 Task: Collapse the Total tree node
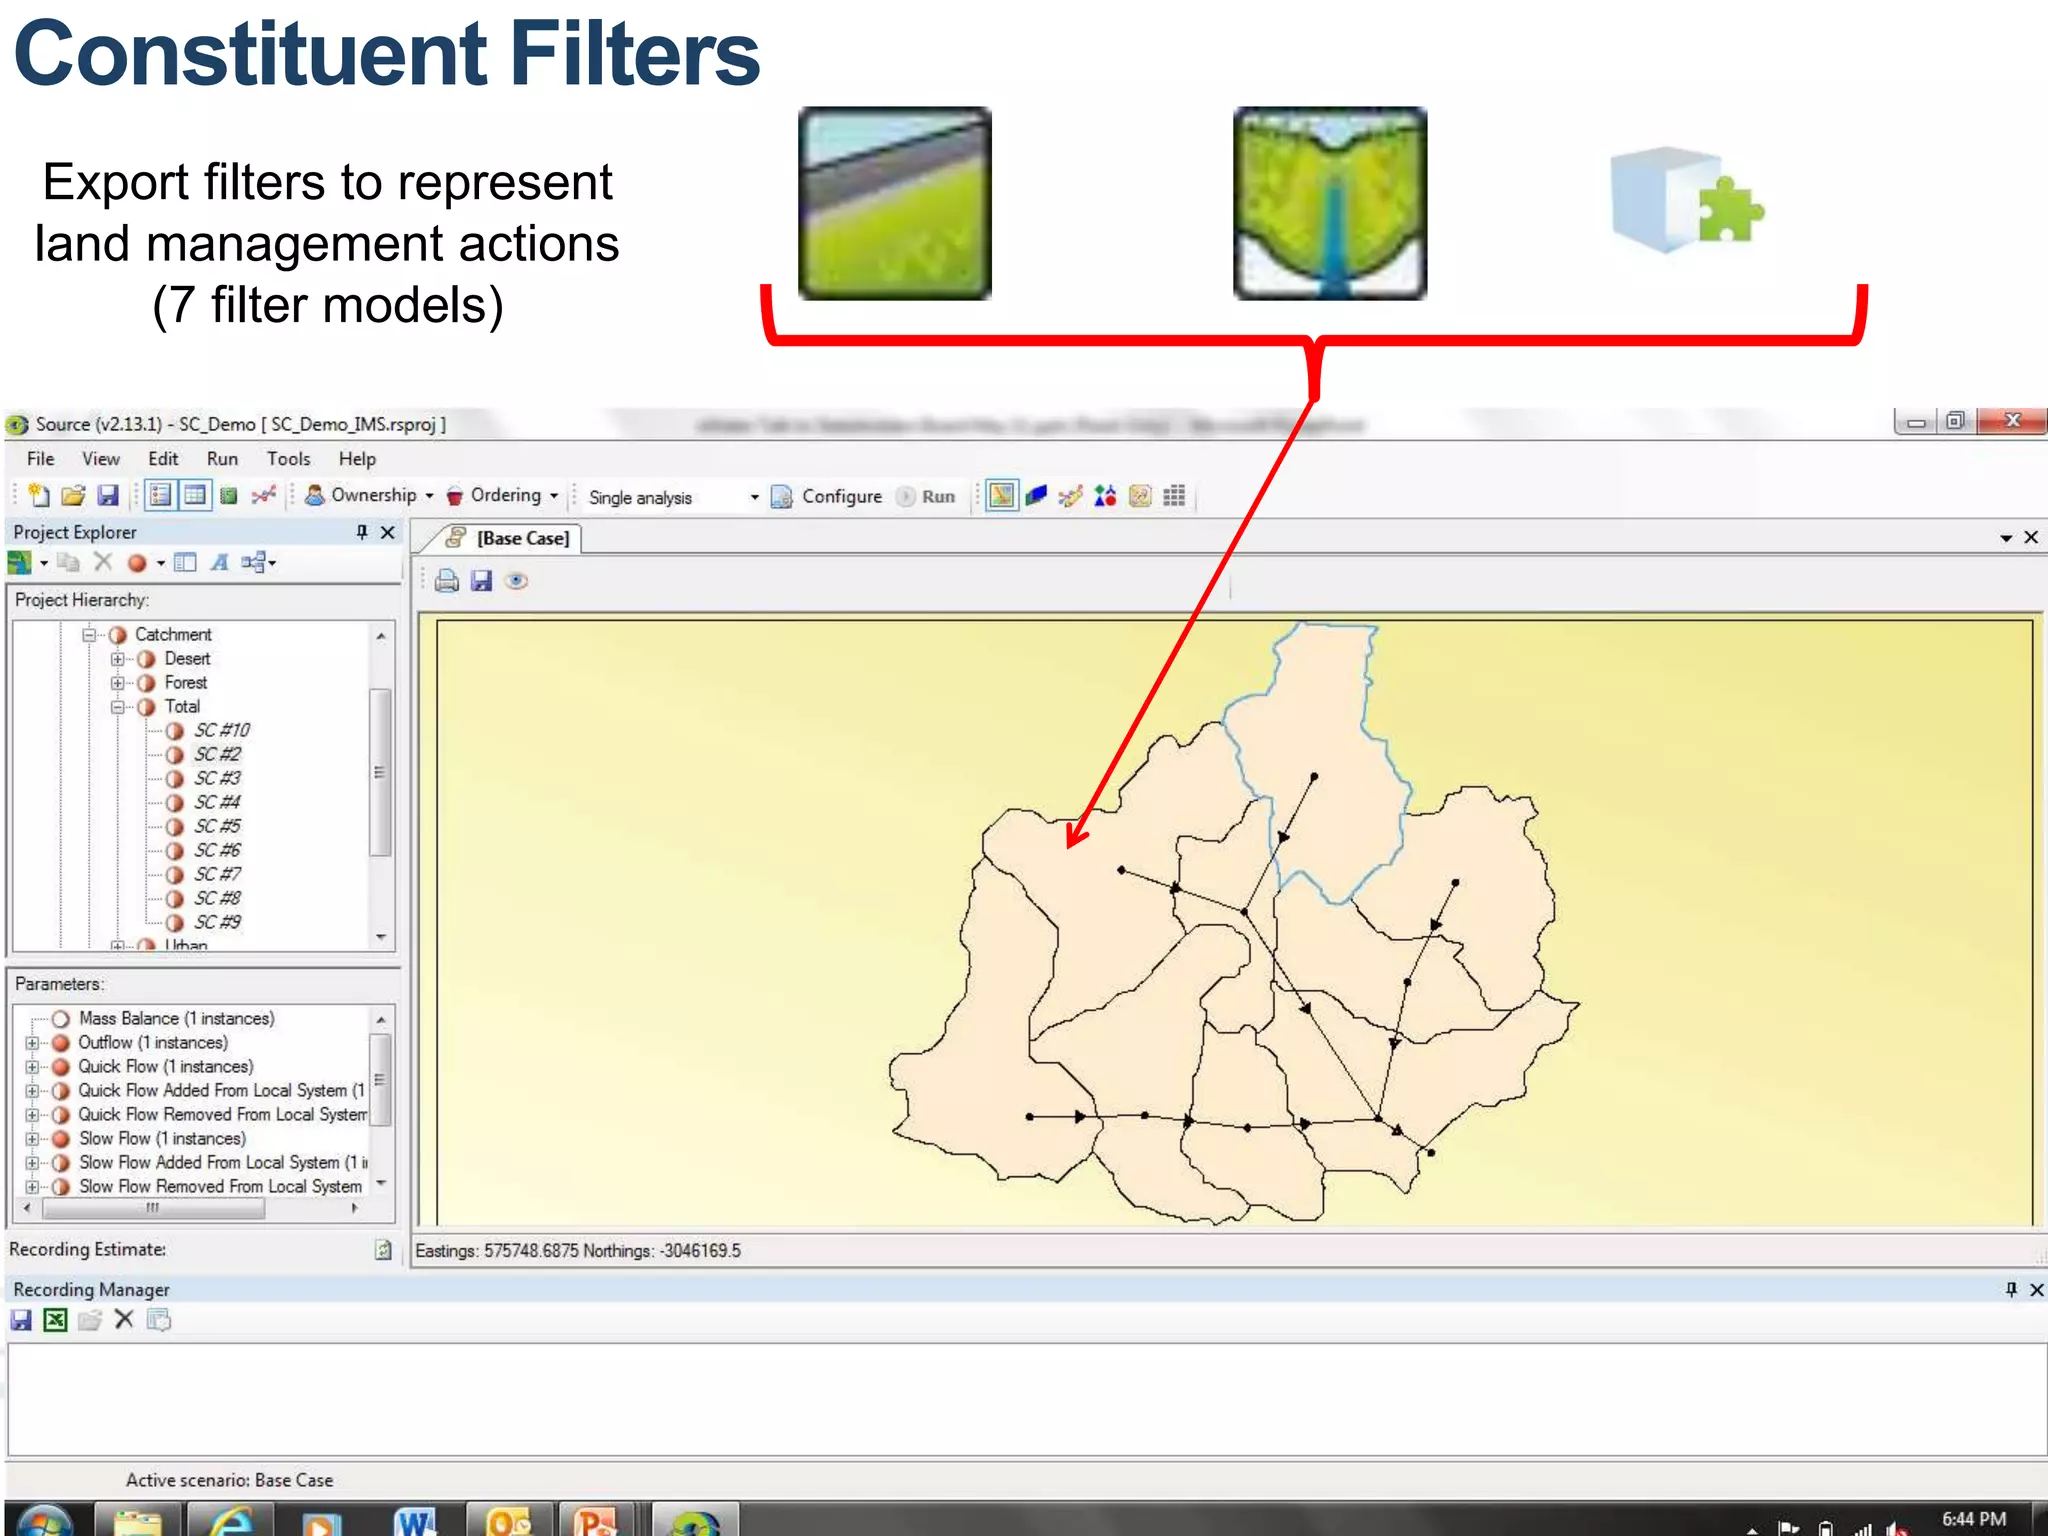point(118,707)
